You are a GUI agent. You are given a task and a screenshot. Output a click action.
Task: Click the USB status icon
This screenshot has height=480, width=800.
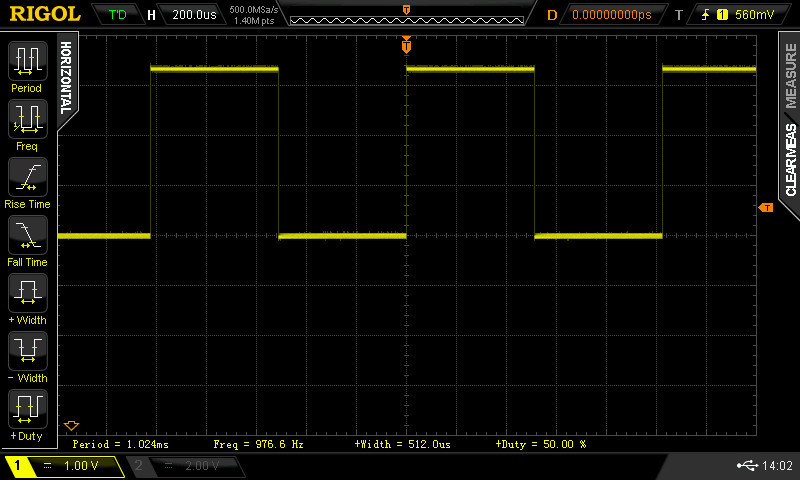[x=745, y=466]
